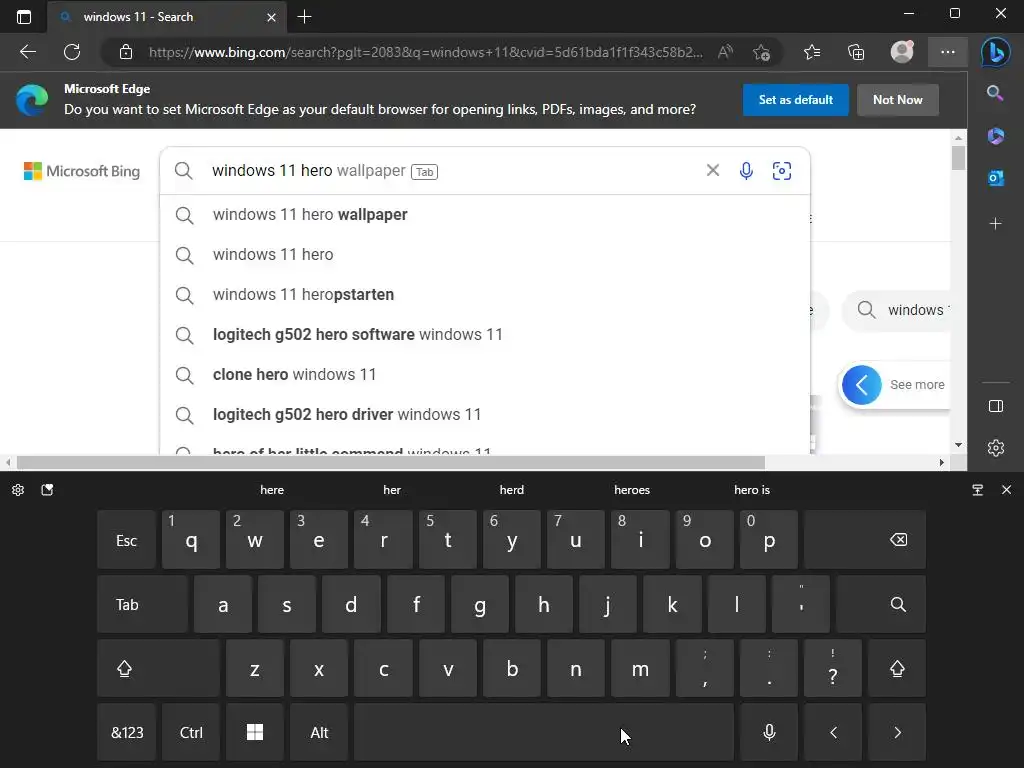Click the Microsoft Bing logo
Screen dimensions: 1024x768
(x=82, y=171)
